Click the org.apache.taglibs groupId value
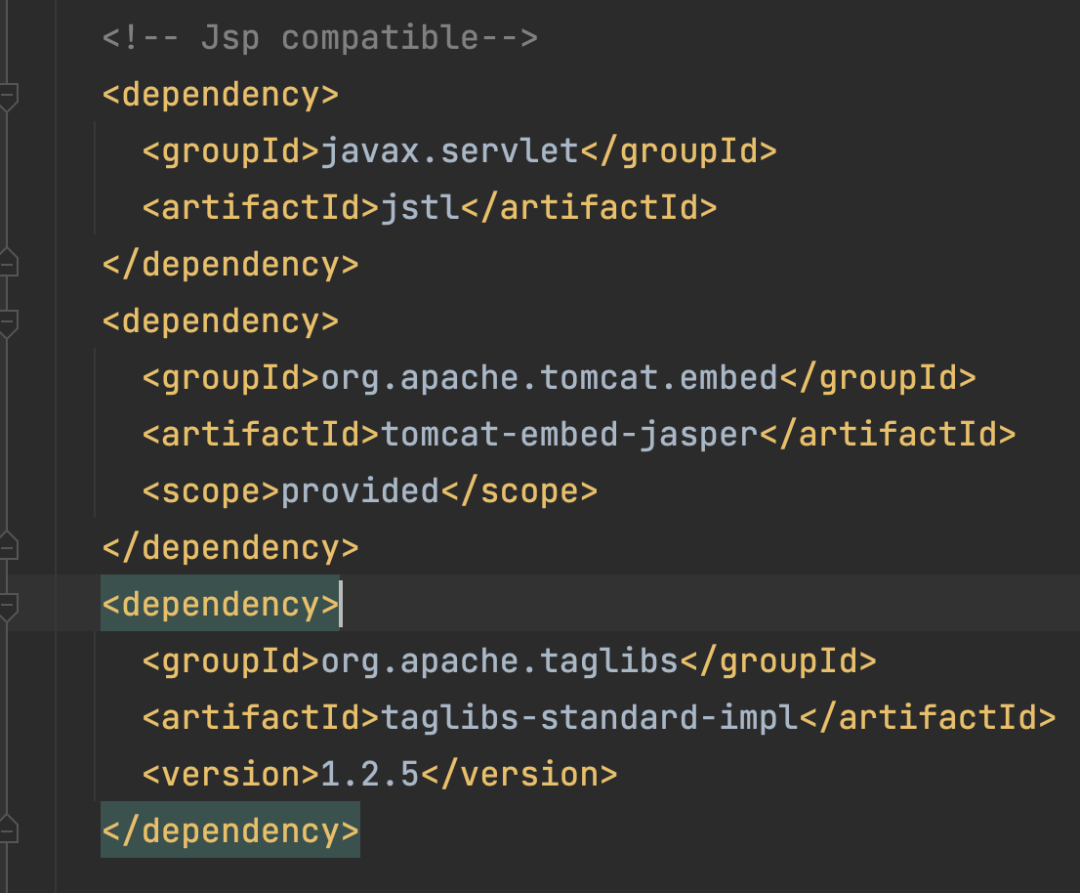1080x893 pixels. pyautogui.click(x=499, y=661)
